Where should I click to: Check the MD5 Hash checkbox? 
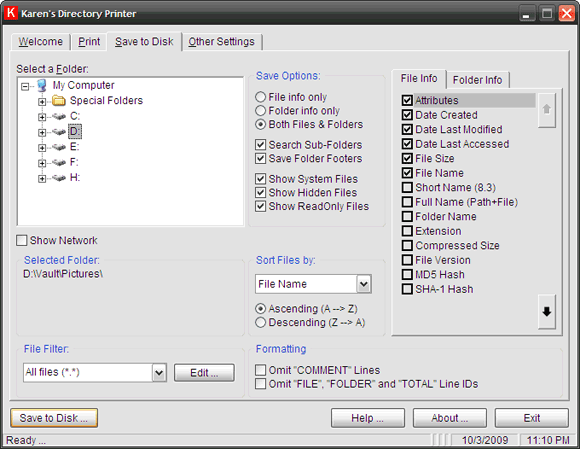407,274
